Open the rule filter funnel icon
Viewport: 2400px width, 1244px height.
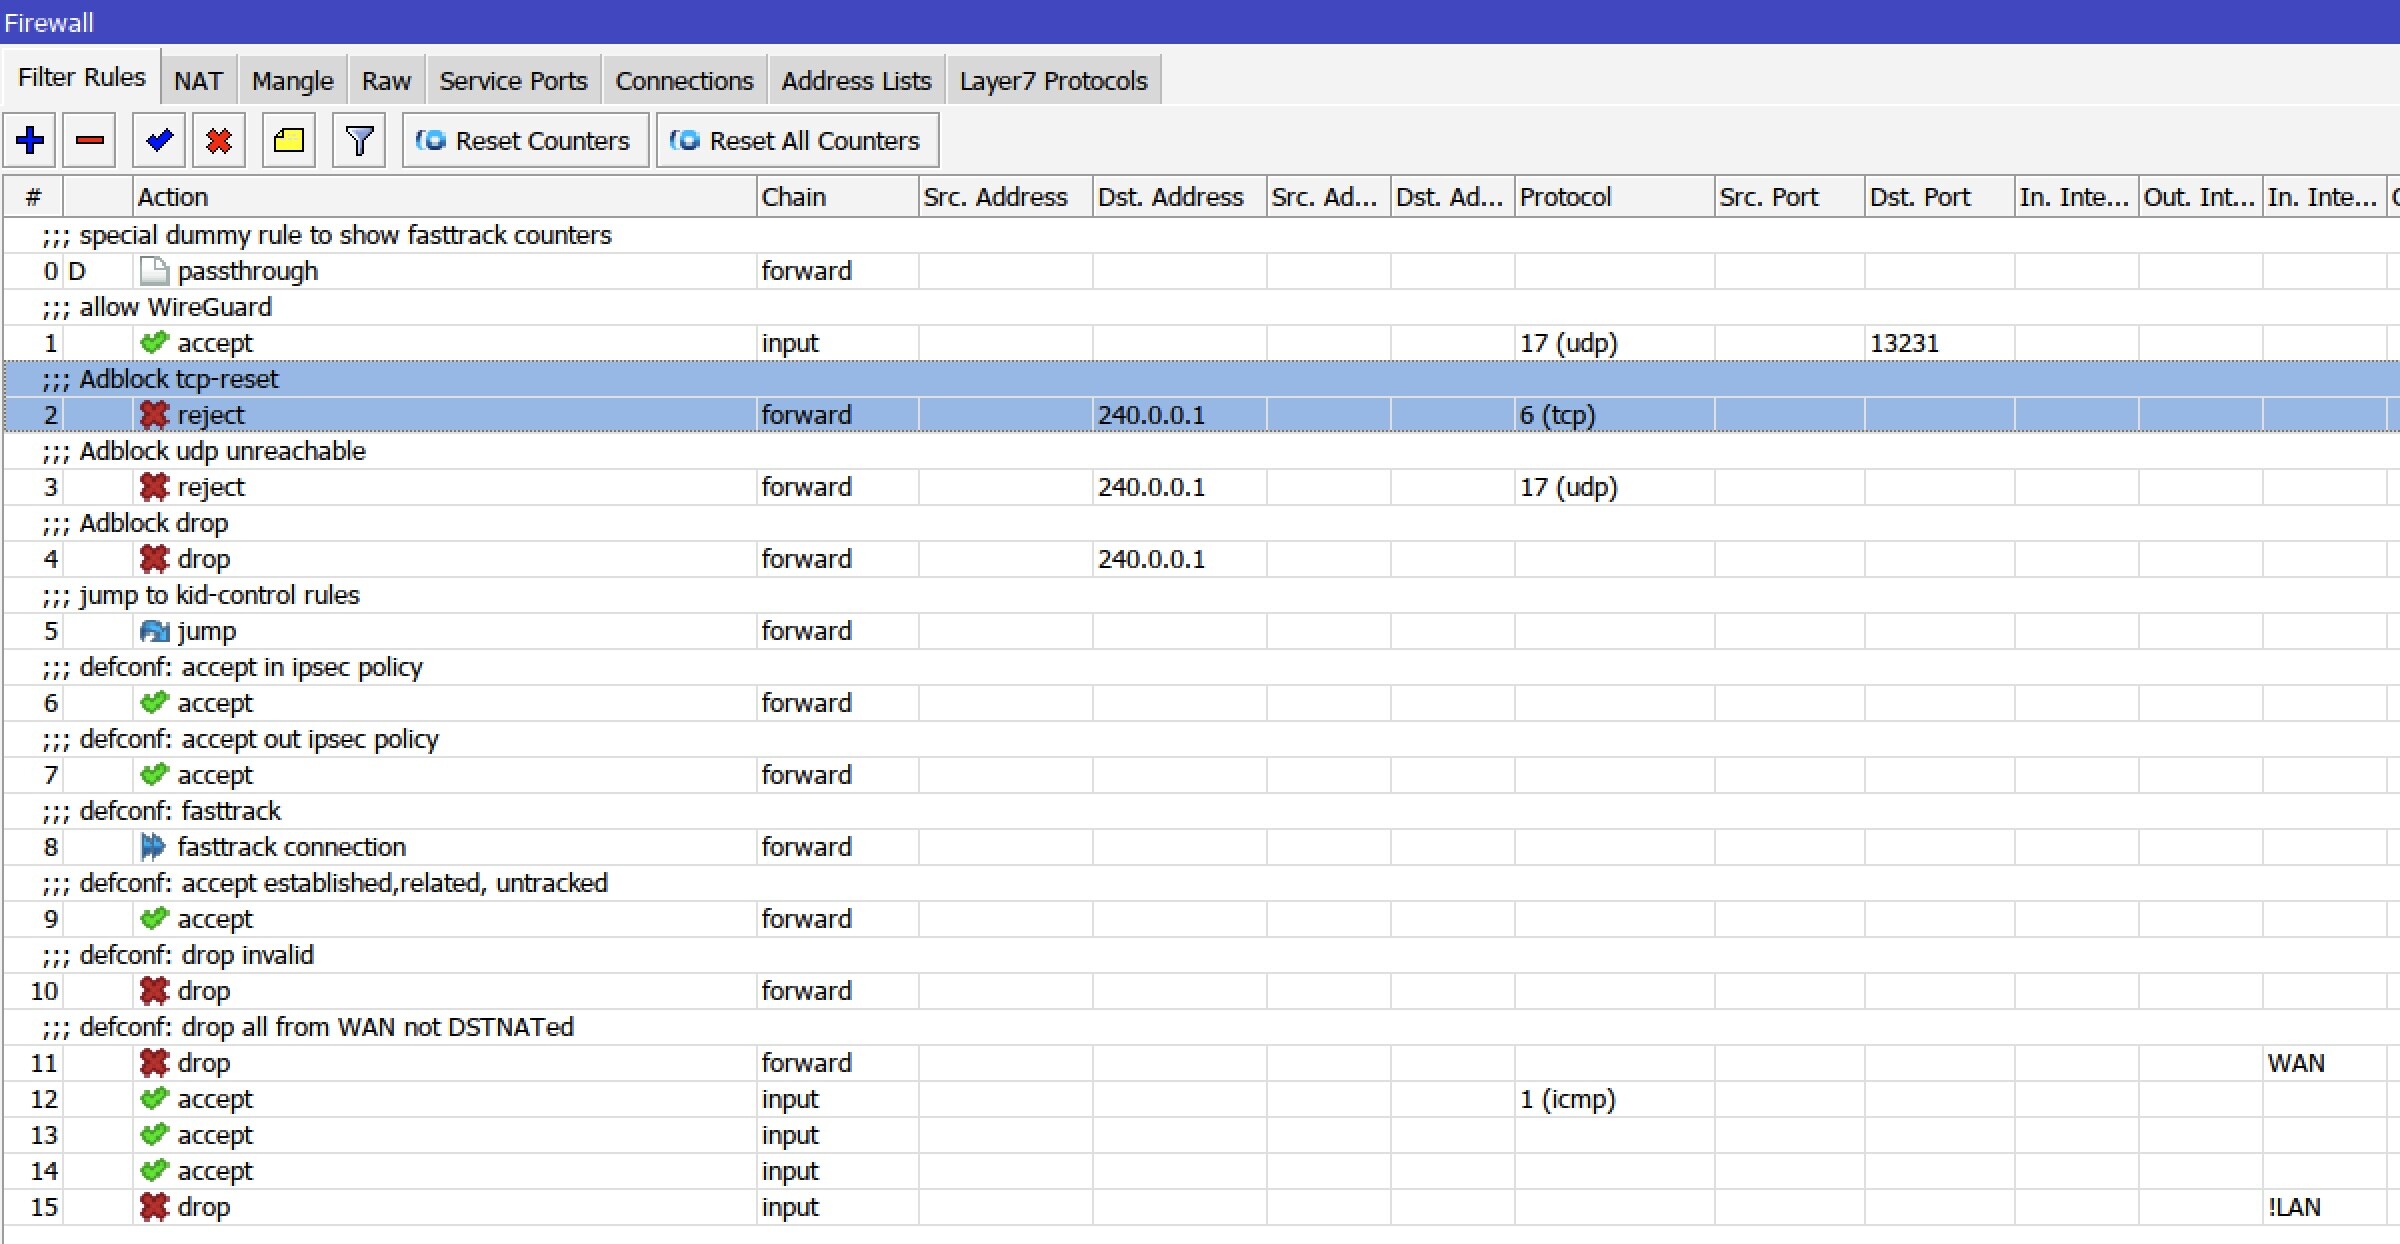pyautogui.click(x=358, y=140)
